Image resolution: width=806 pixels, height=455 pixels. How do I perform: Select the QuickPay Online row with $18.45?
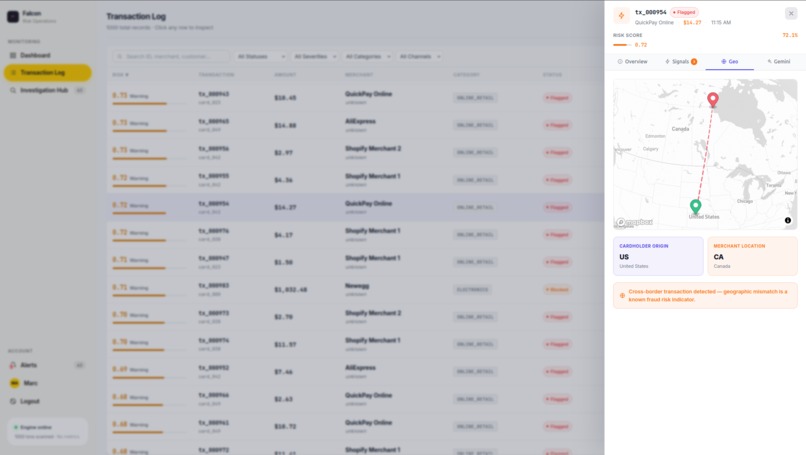(355, 98)
